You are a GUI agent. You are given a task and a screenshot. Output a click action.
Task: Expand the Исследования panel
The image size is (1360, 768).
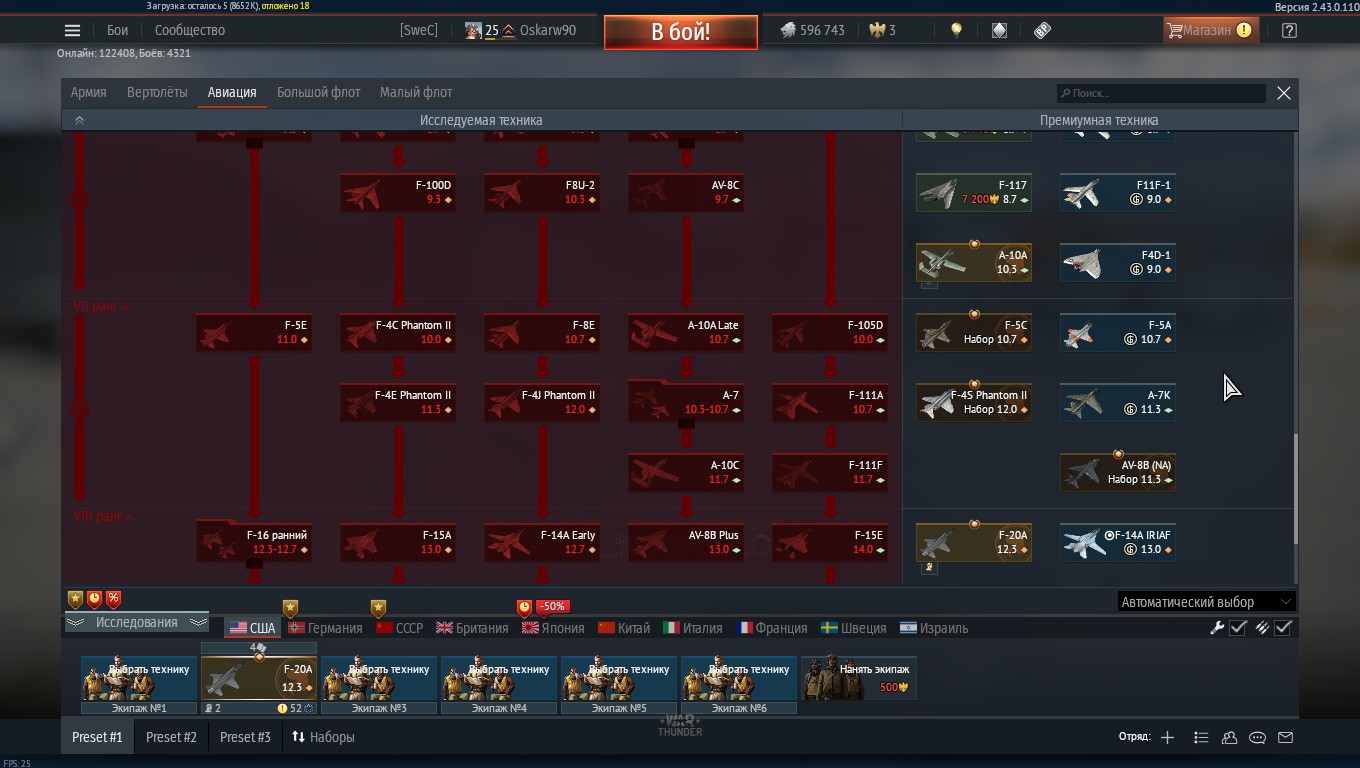tap(136, 622)
